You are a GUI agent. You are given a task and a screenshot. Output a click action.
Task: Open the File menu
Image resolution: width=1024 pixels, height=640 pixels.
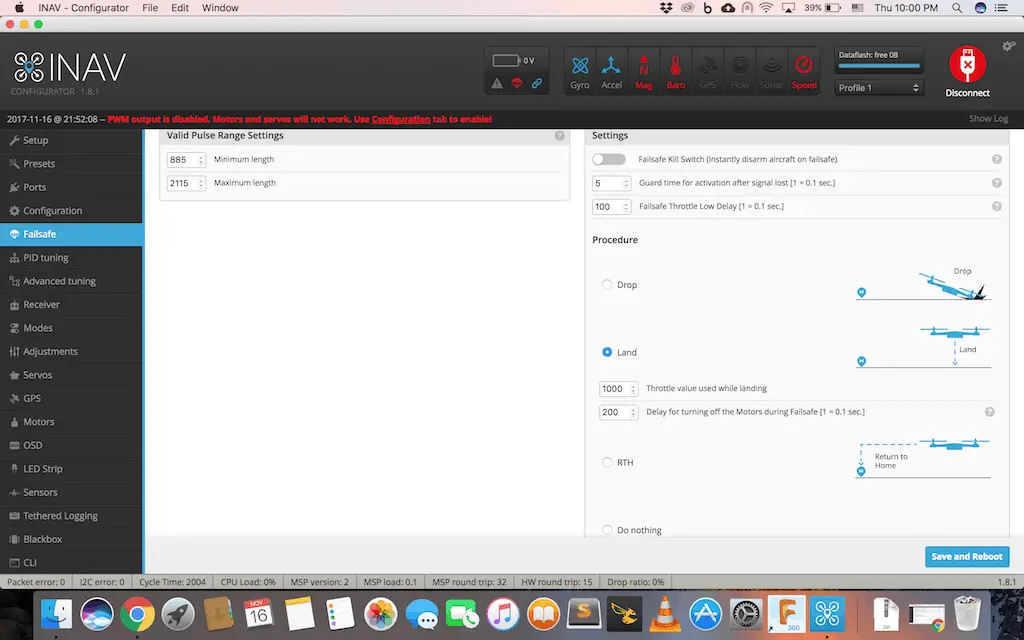(x=150, y=8)
